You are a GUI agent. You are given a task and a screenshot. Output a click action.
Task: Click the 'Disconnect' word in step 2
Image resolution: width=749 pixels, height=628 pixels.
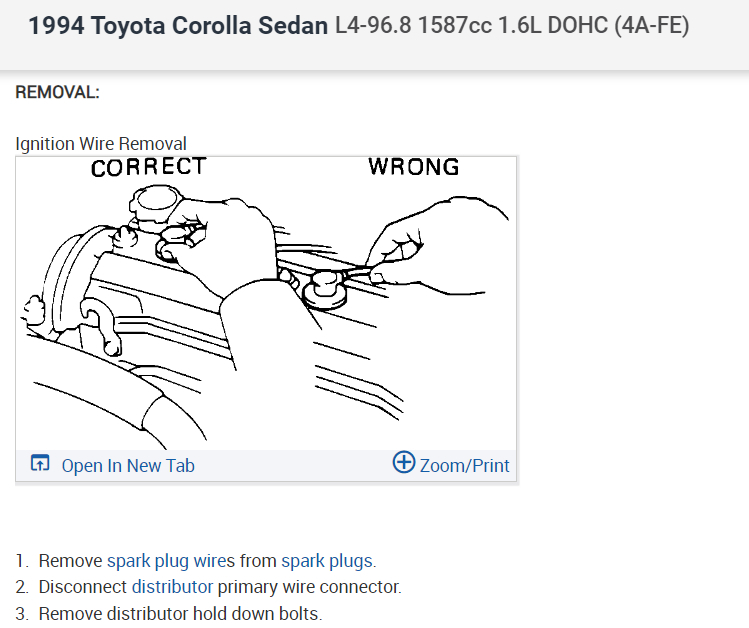83,587
